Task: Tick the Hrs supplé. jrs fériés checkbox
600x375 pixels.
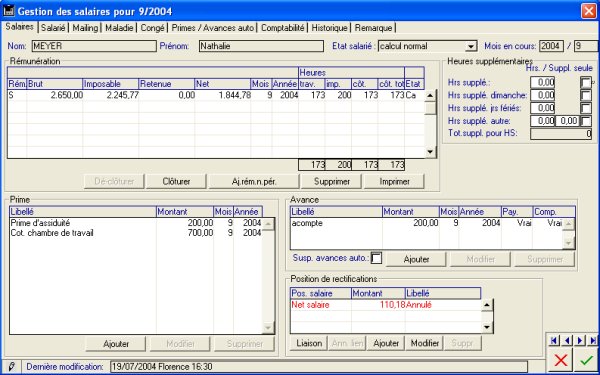Action: pos(586,108)
